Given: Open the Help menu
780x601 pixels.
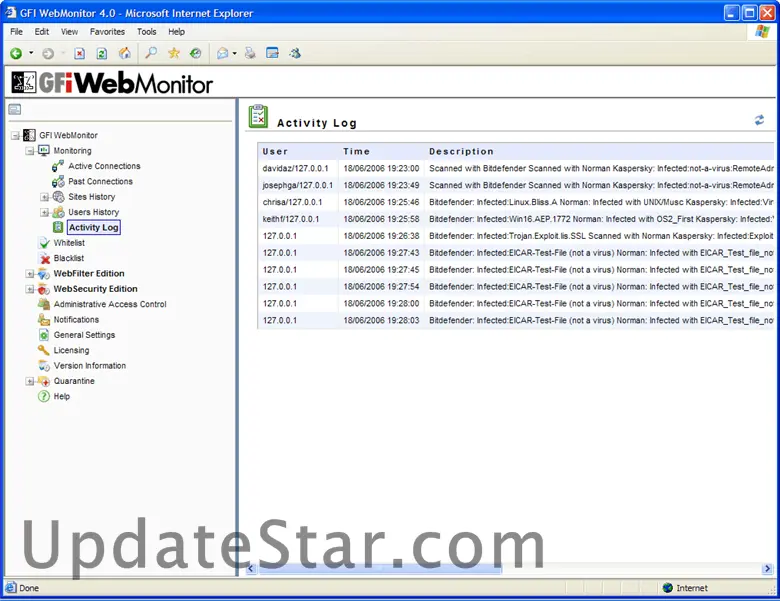Looking at the screenshot, I should (177, 32).
